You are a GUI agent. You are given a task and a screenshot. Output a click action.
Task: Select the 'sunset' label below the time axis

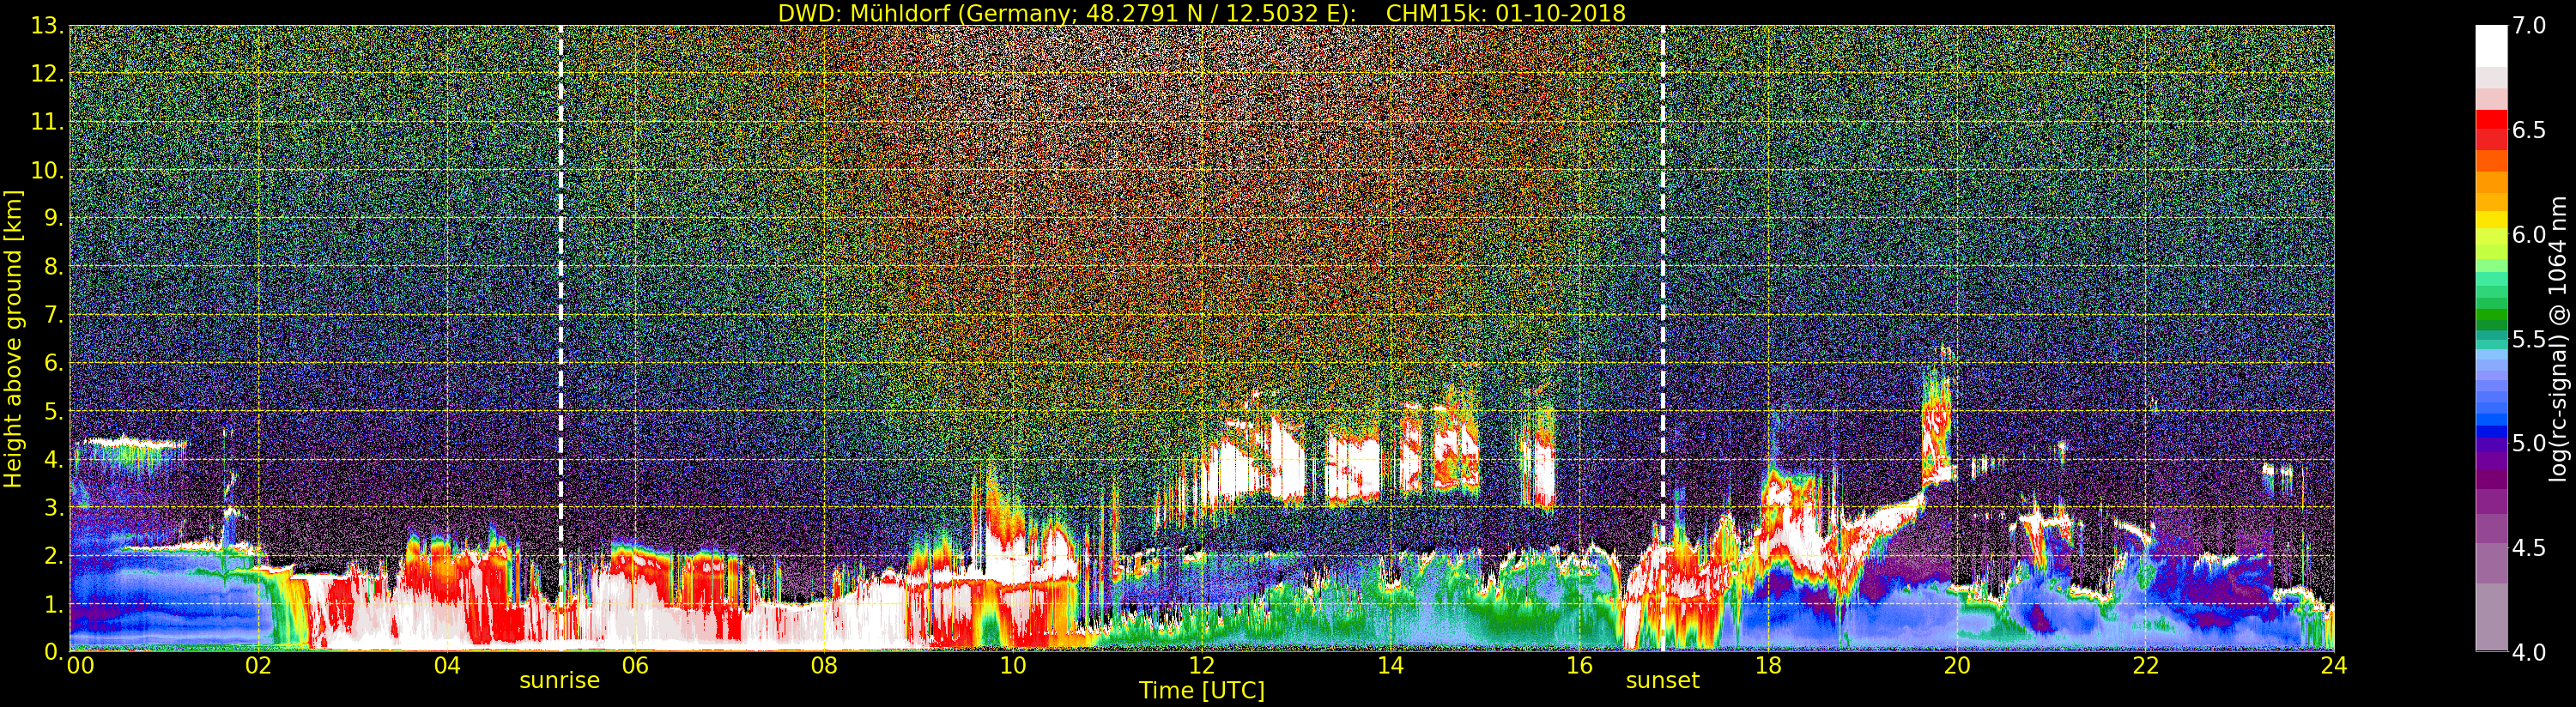click(x=1662, y=681)
